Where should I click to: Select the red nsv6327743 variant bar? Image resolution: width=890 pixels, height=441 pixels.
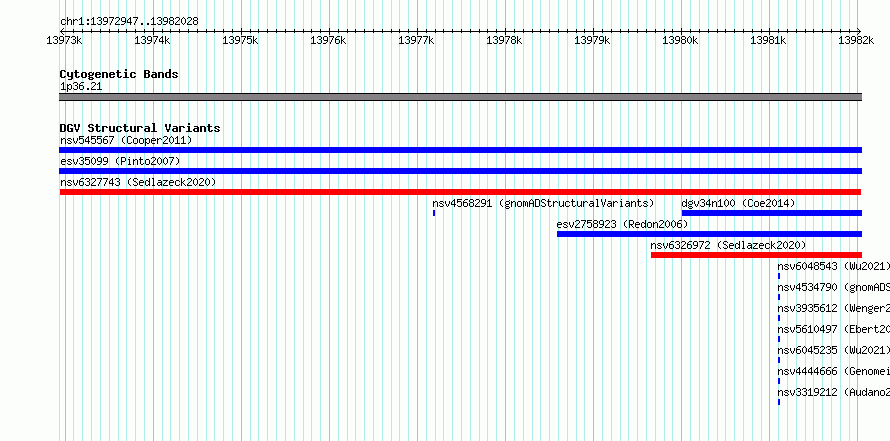pyautogui.click(x=460, y=192)
